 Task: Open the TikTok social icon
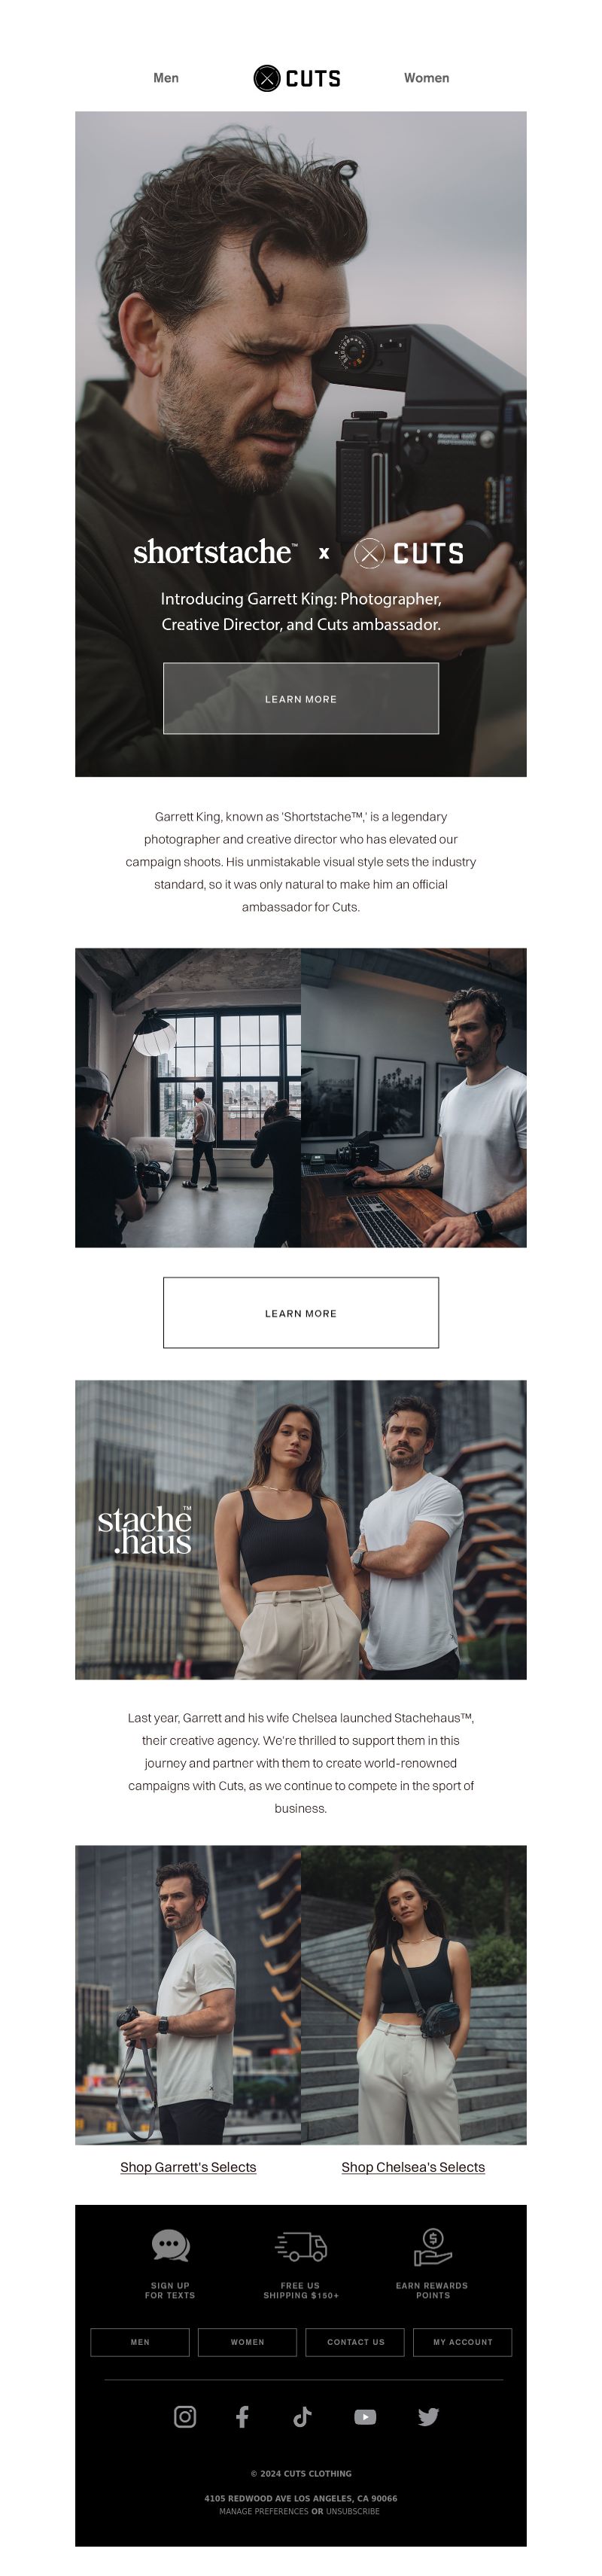tap(302, 2416)
